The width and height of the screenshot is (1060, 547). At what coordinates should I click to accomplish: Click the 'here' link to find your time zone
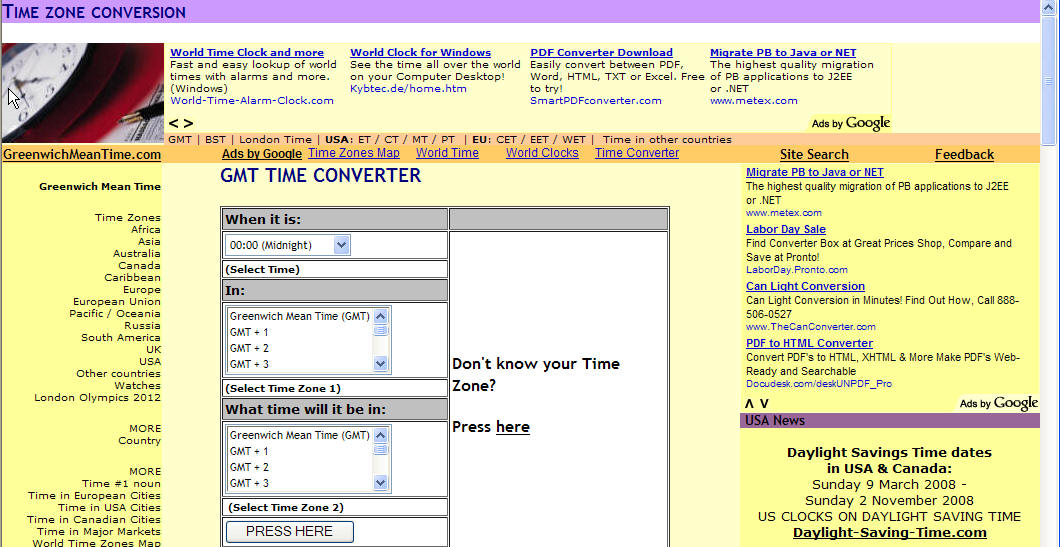[x=513, y=427]
